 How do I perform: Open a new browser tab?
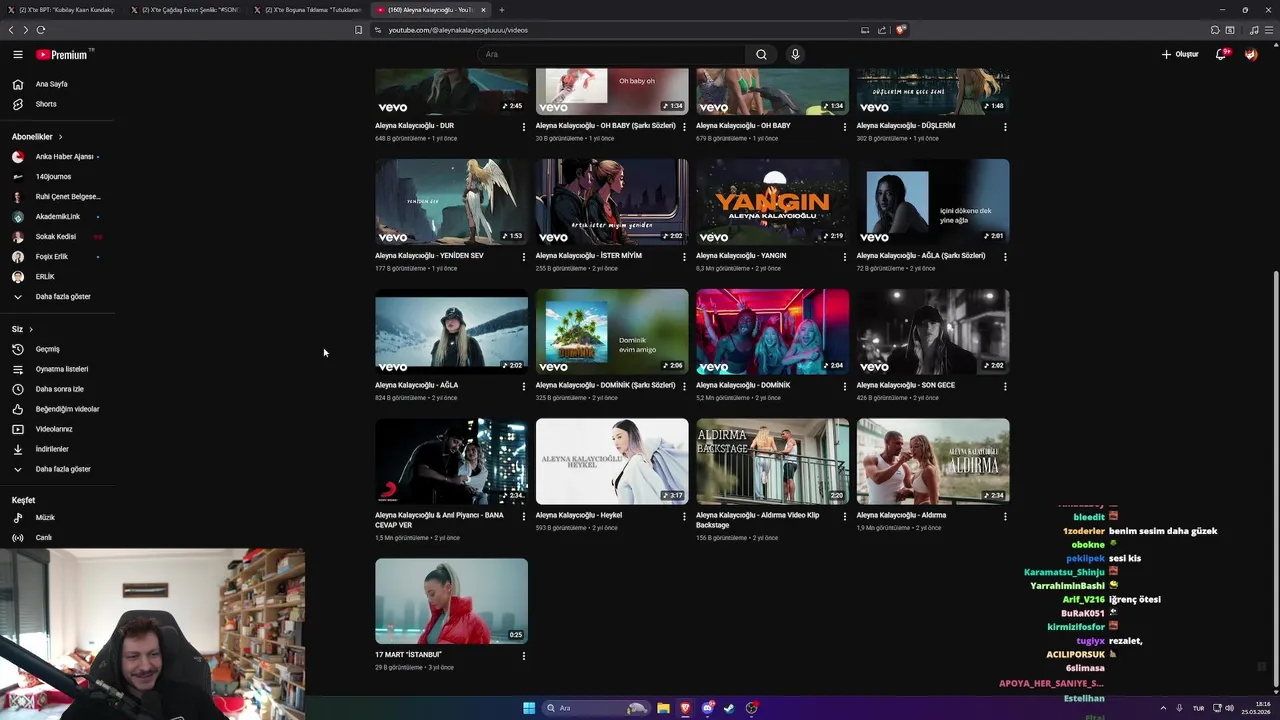(x=502, y=10)
